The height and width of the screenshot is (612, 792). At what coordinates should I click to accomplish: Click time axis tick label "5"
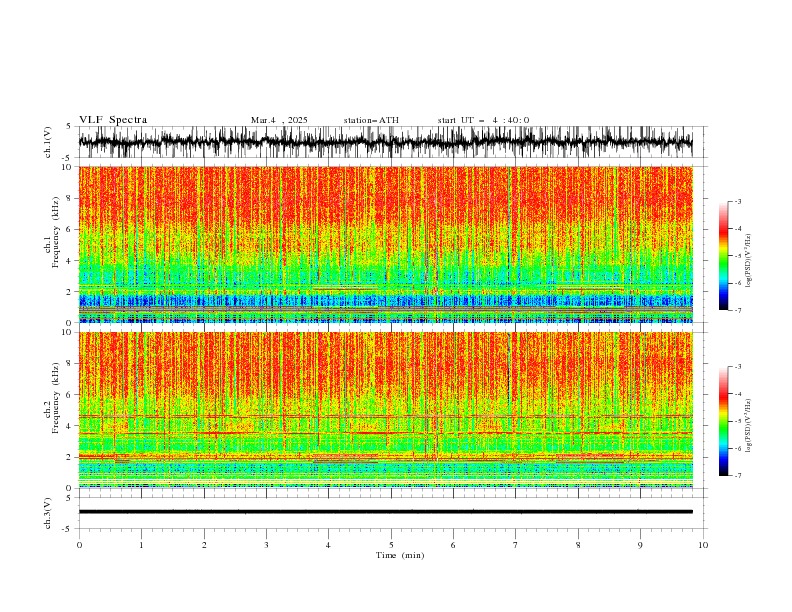pos(391,545)
